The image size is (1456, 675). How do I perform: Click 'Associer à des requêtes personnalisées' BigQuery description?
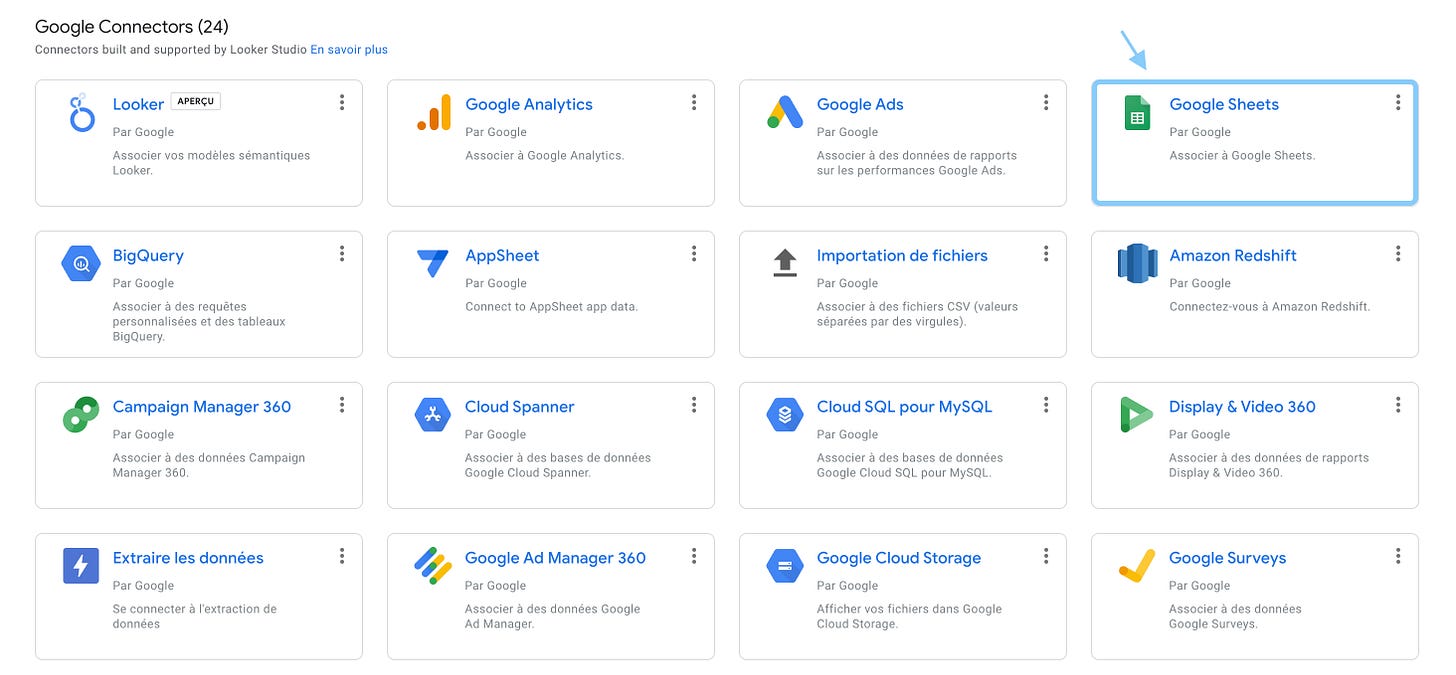point(199,321)
